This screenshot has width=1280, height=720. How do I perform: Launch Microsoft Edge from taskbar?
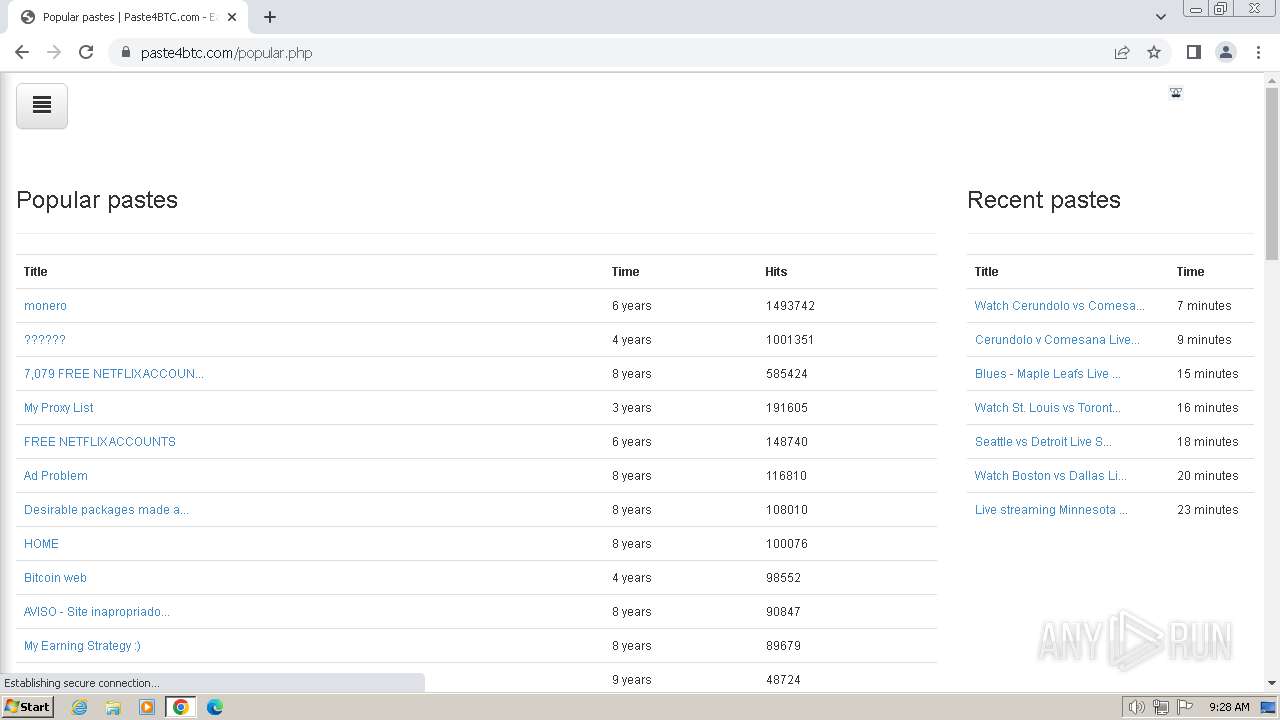click(x=215, y=707)
